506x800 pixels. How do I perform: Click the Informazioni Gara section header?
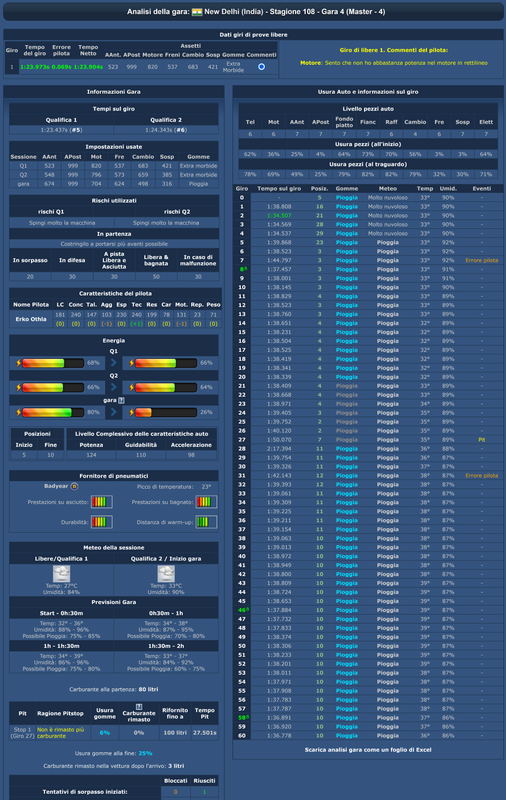click(x=114, y=92)
